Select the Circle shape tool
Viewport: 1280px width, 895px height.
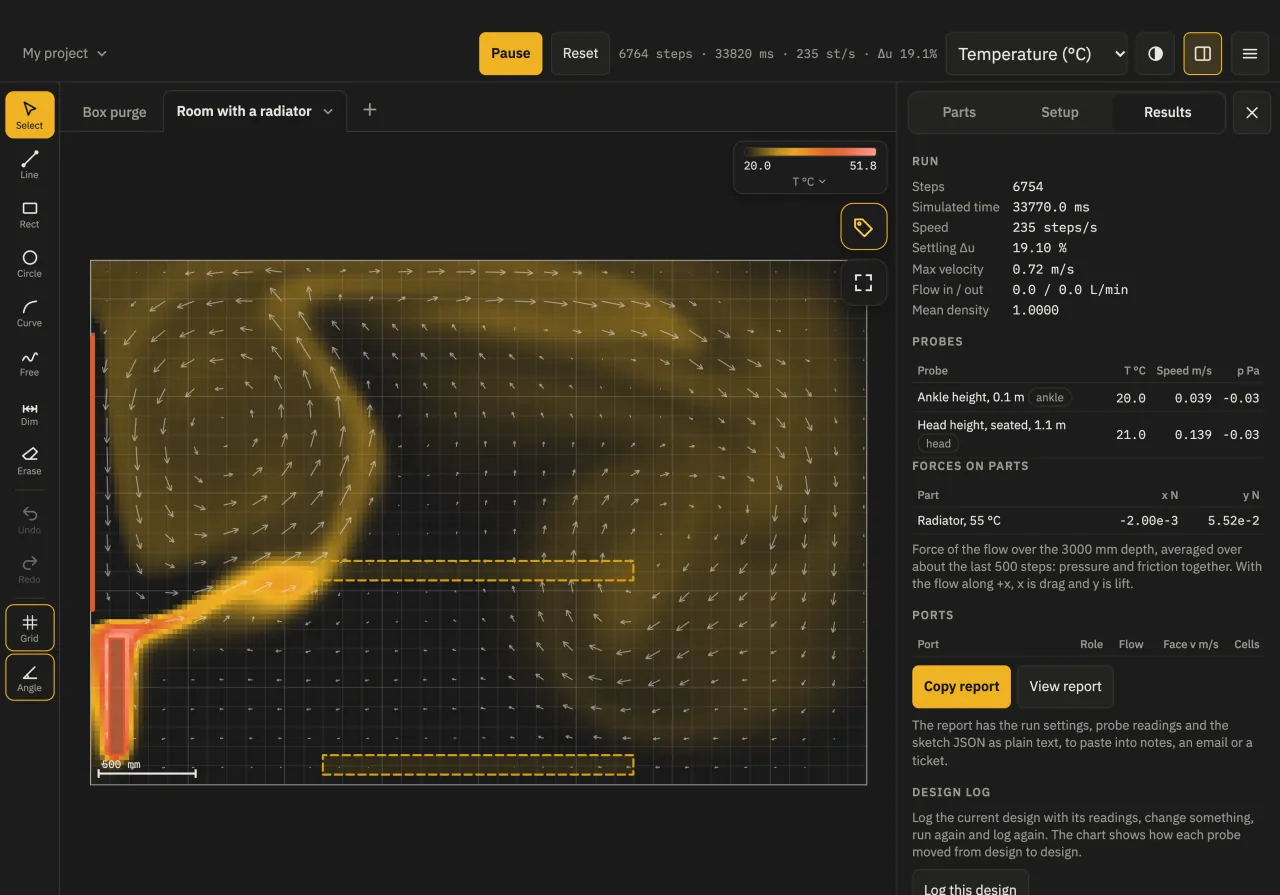[x=29, y=263]
